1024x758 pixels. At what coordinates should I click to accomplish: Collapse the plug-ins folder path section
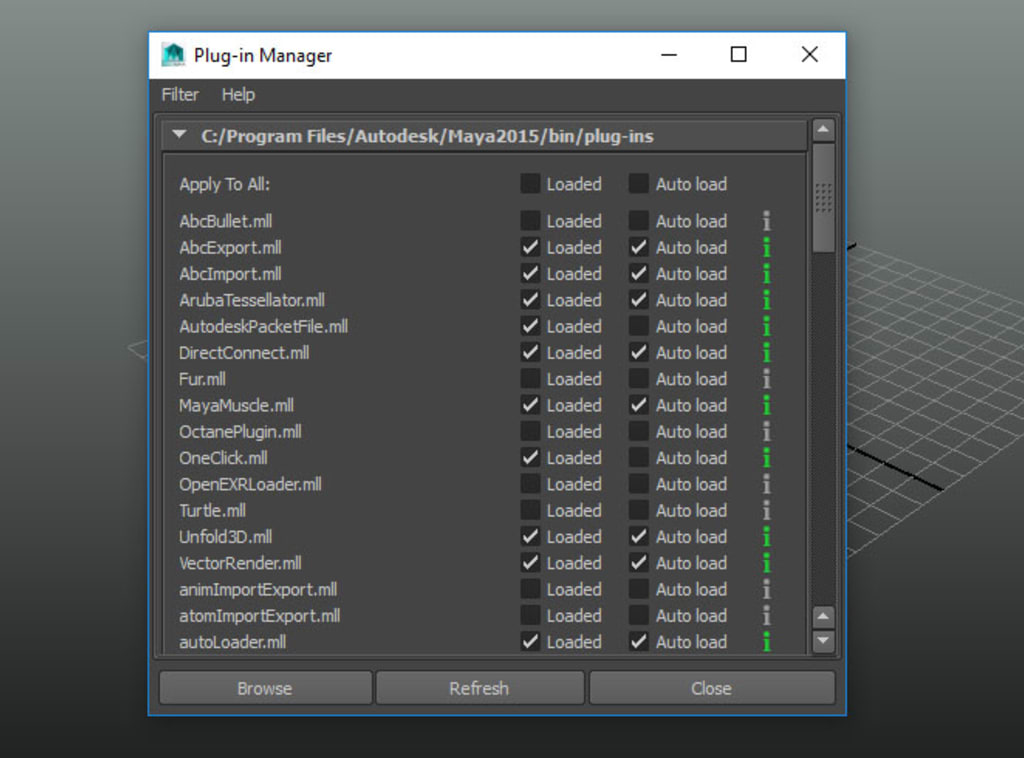(x=179, y=135)
